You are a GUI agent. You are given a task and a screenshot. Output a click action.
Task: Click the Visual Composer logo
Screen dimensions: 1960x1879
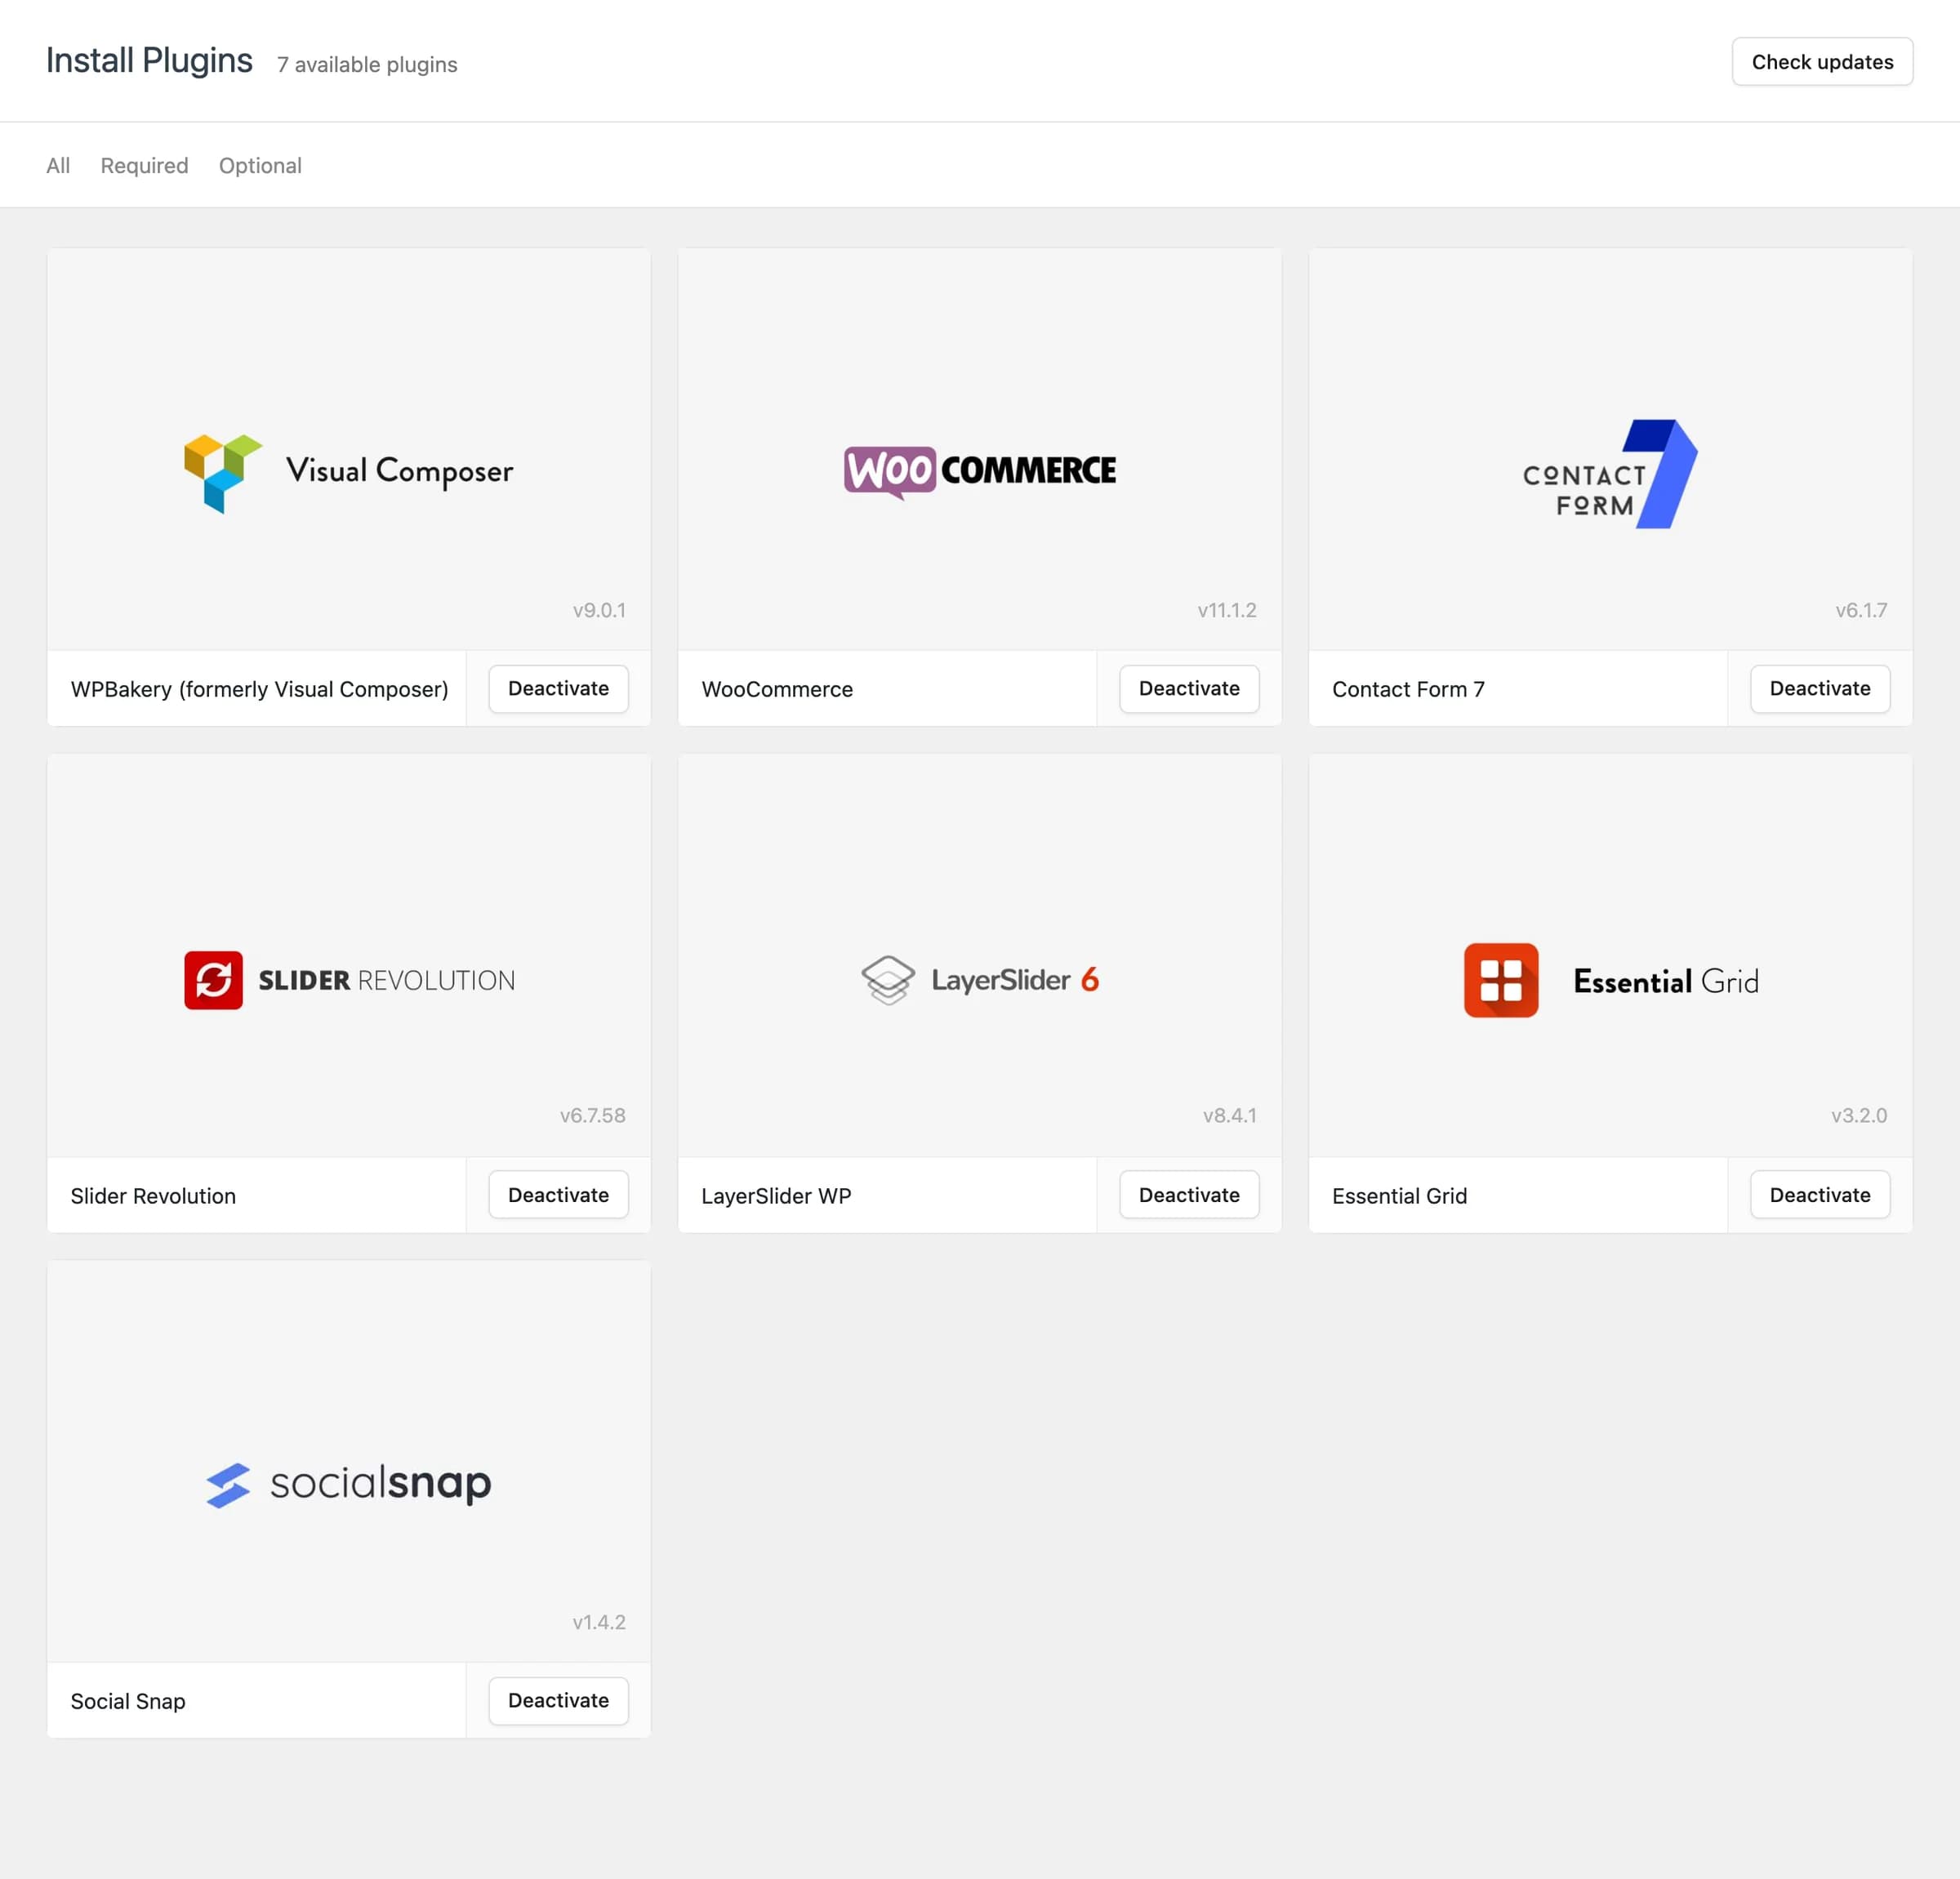tap(348, 472)
